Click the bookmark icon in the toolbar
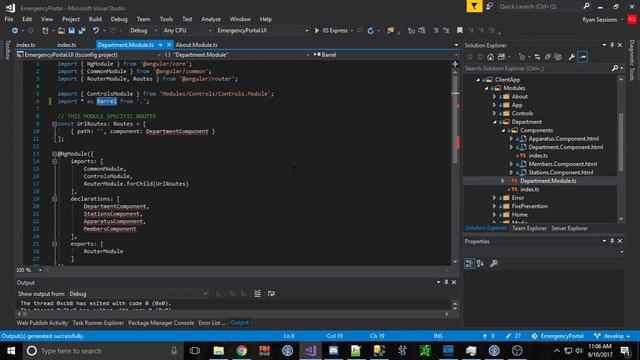The width and height of the screenshot is (640, 360). pyautogui.click(x=460, y=30)
